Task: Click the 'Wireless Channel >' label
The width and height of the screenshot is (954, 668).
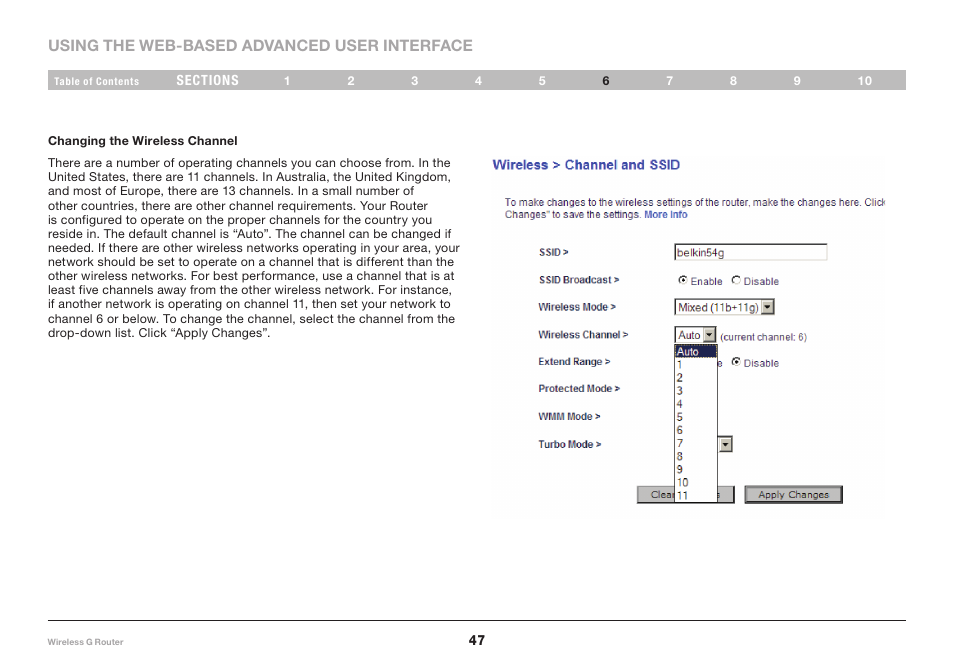Action: 583,335
